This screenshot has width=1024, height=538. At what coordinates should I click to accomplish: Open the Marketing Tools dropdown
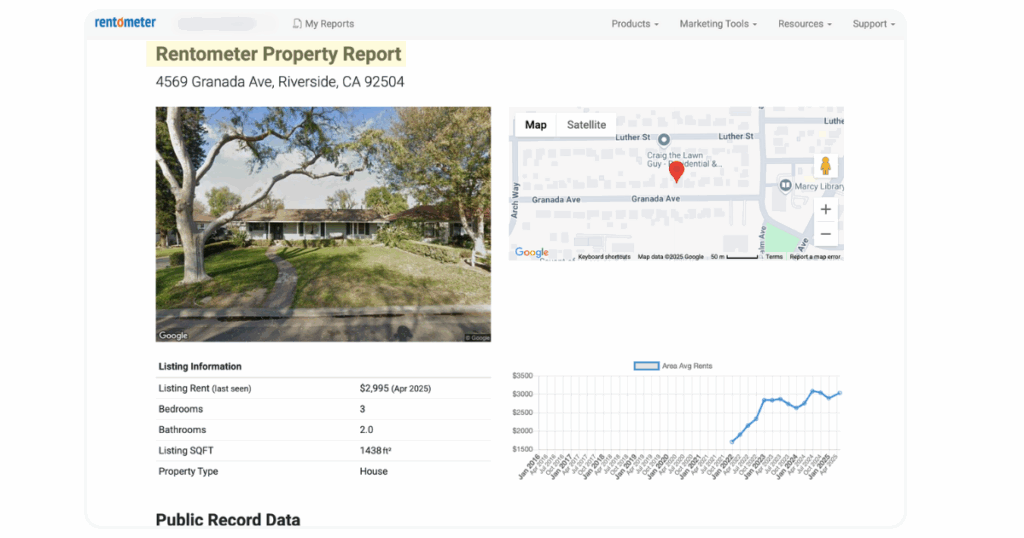coord(717,23)
